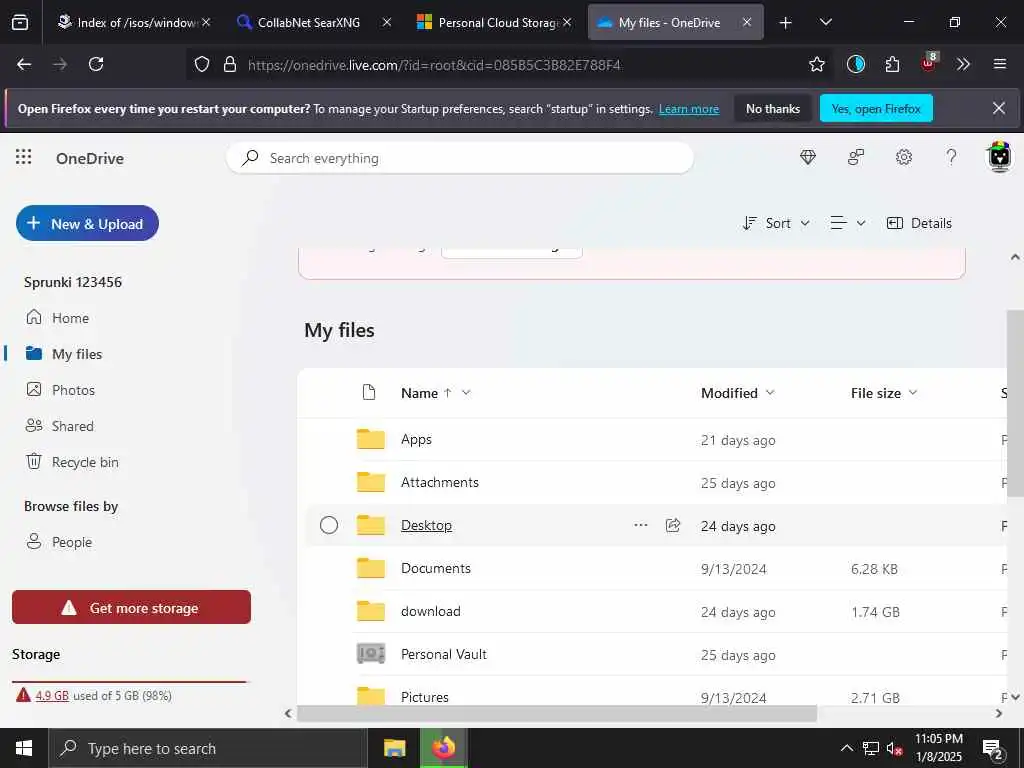Open OneDrive settings gear
The height and width of the screenshot is (768, 1024).
(904, 157)
